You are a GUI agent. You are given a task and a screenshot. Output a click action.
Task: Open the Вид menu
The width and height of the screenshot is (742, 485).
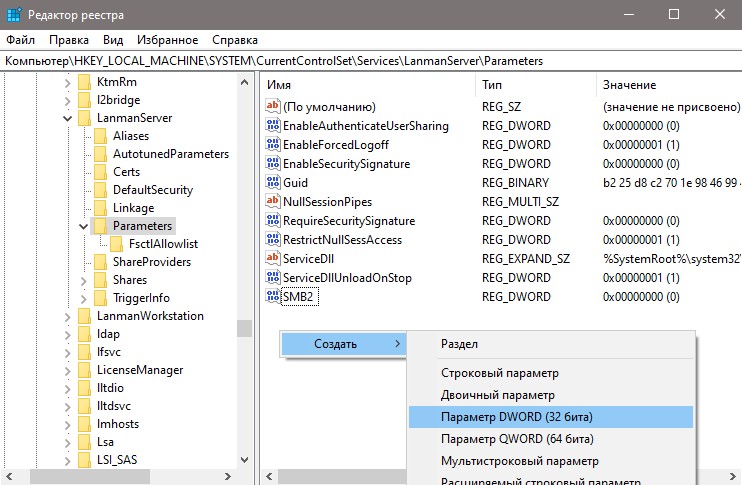(x=113, y=40)
